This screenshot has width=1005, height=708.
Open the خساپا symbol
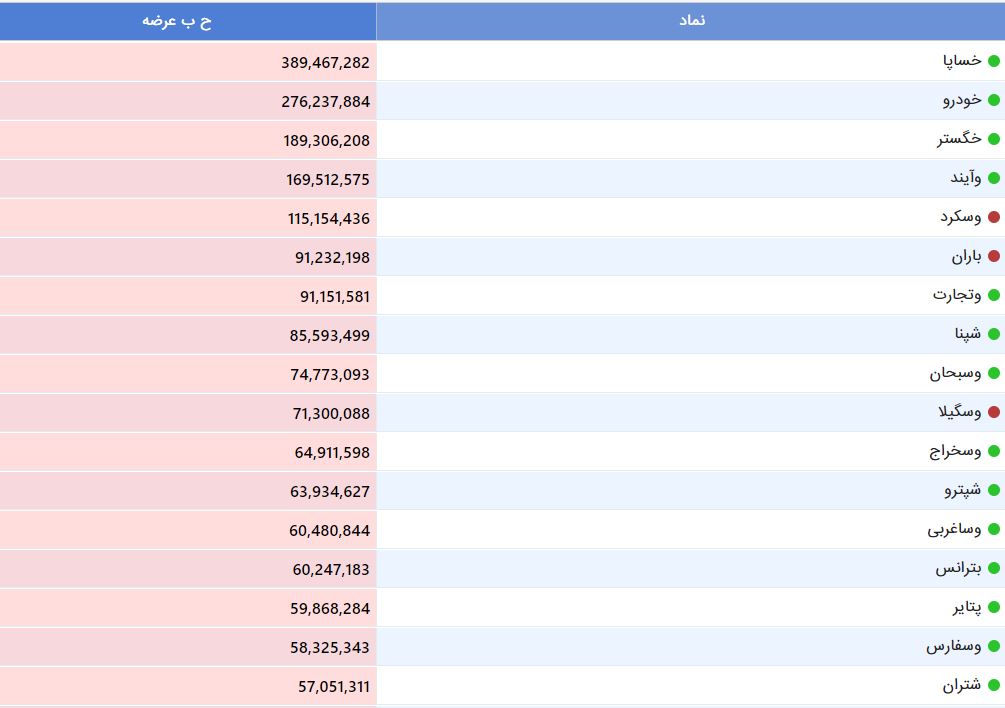coord(962,61)
